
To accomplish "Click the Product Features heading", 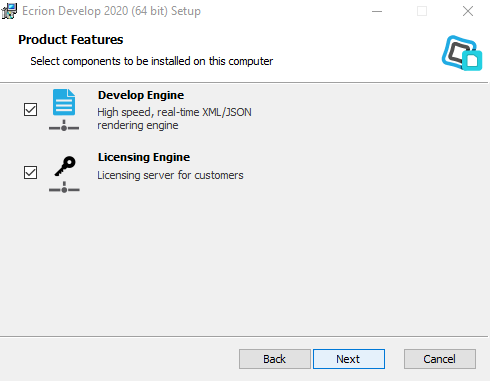I will pyautogui.click(x=71, y=40).
